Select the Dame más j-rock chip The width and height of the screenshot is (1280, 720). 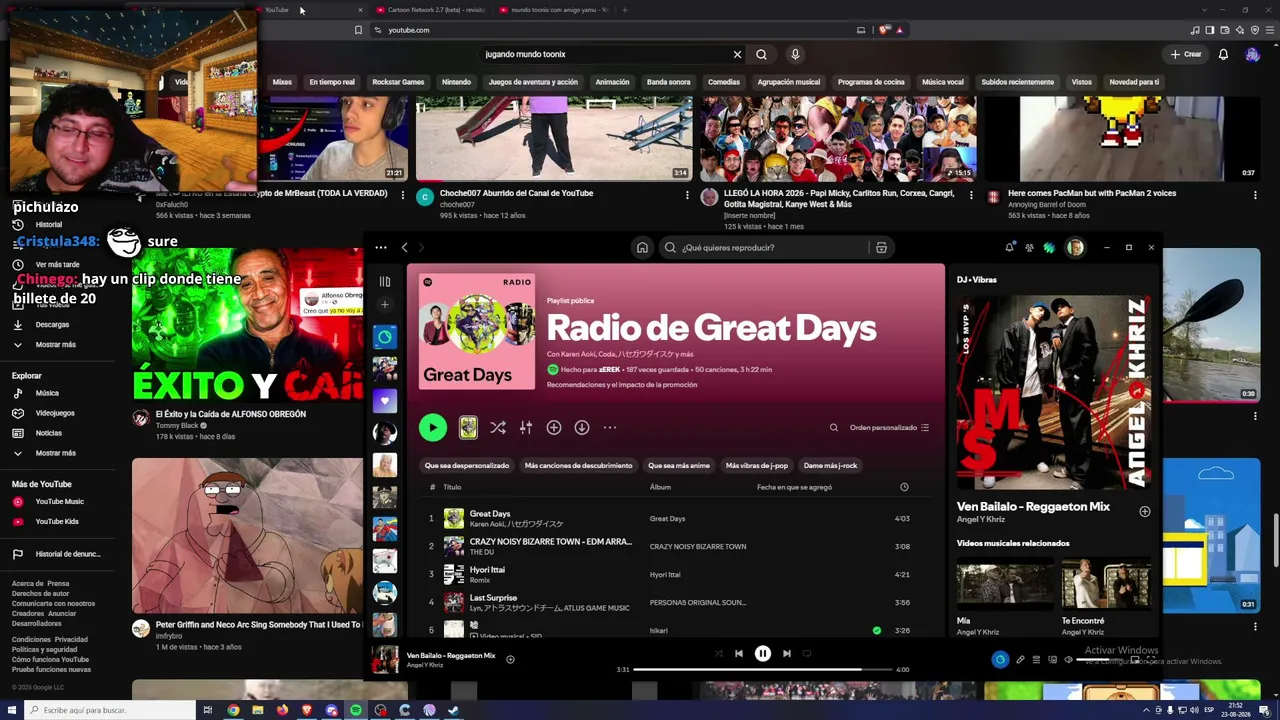click(830, 465)
